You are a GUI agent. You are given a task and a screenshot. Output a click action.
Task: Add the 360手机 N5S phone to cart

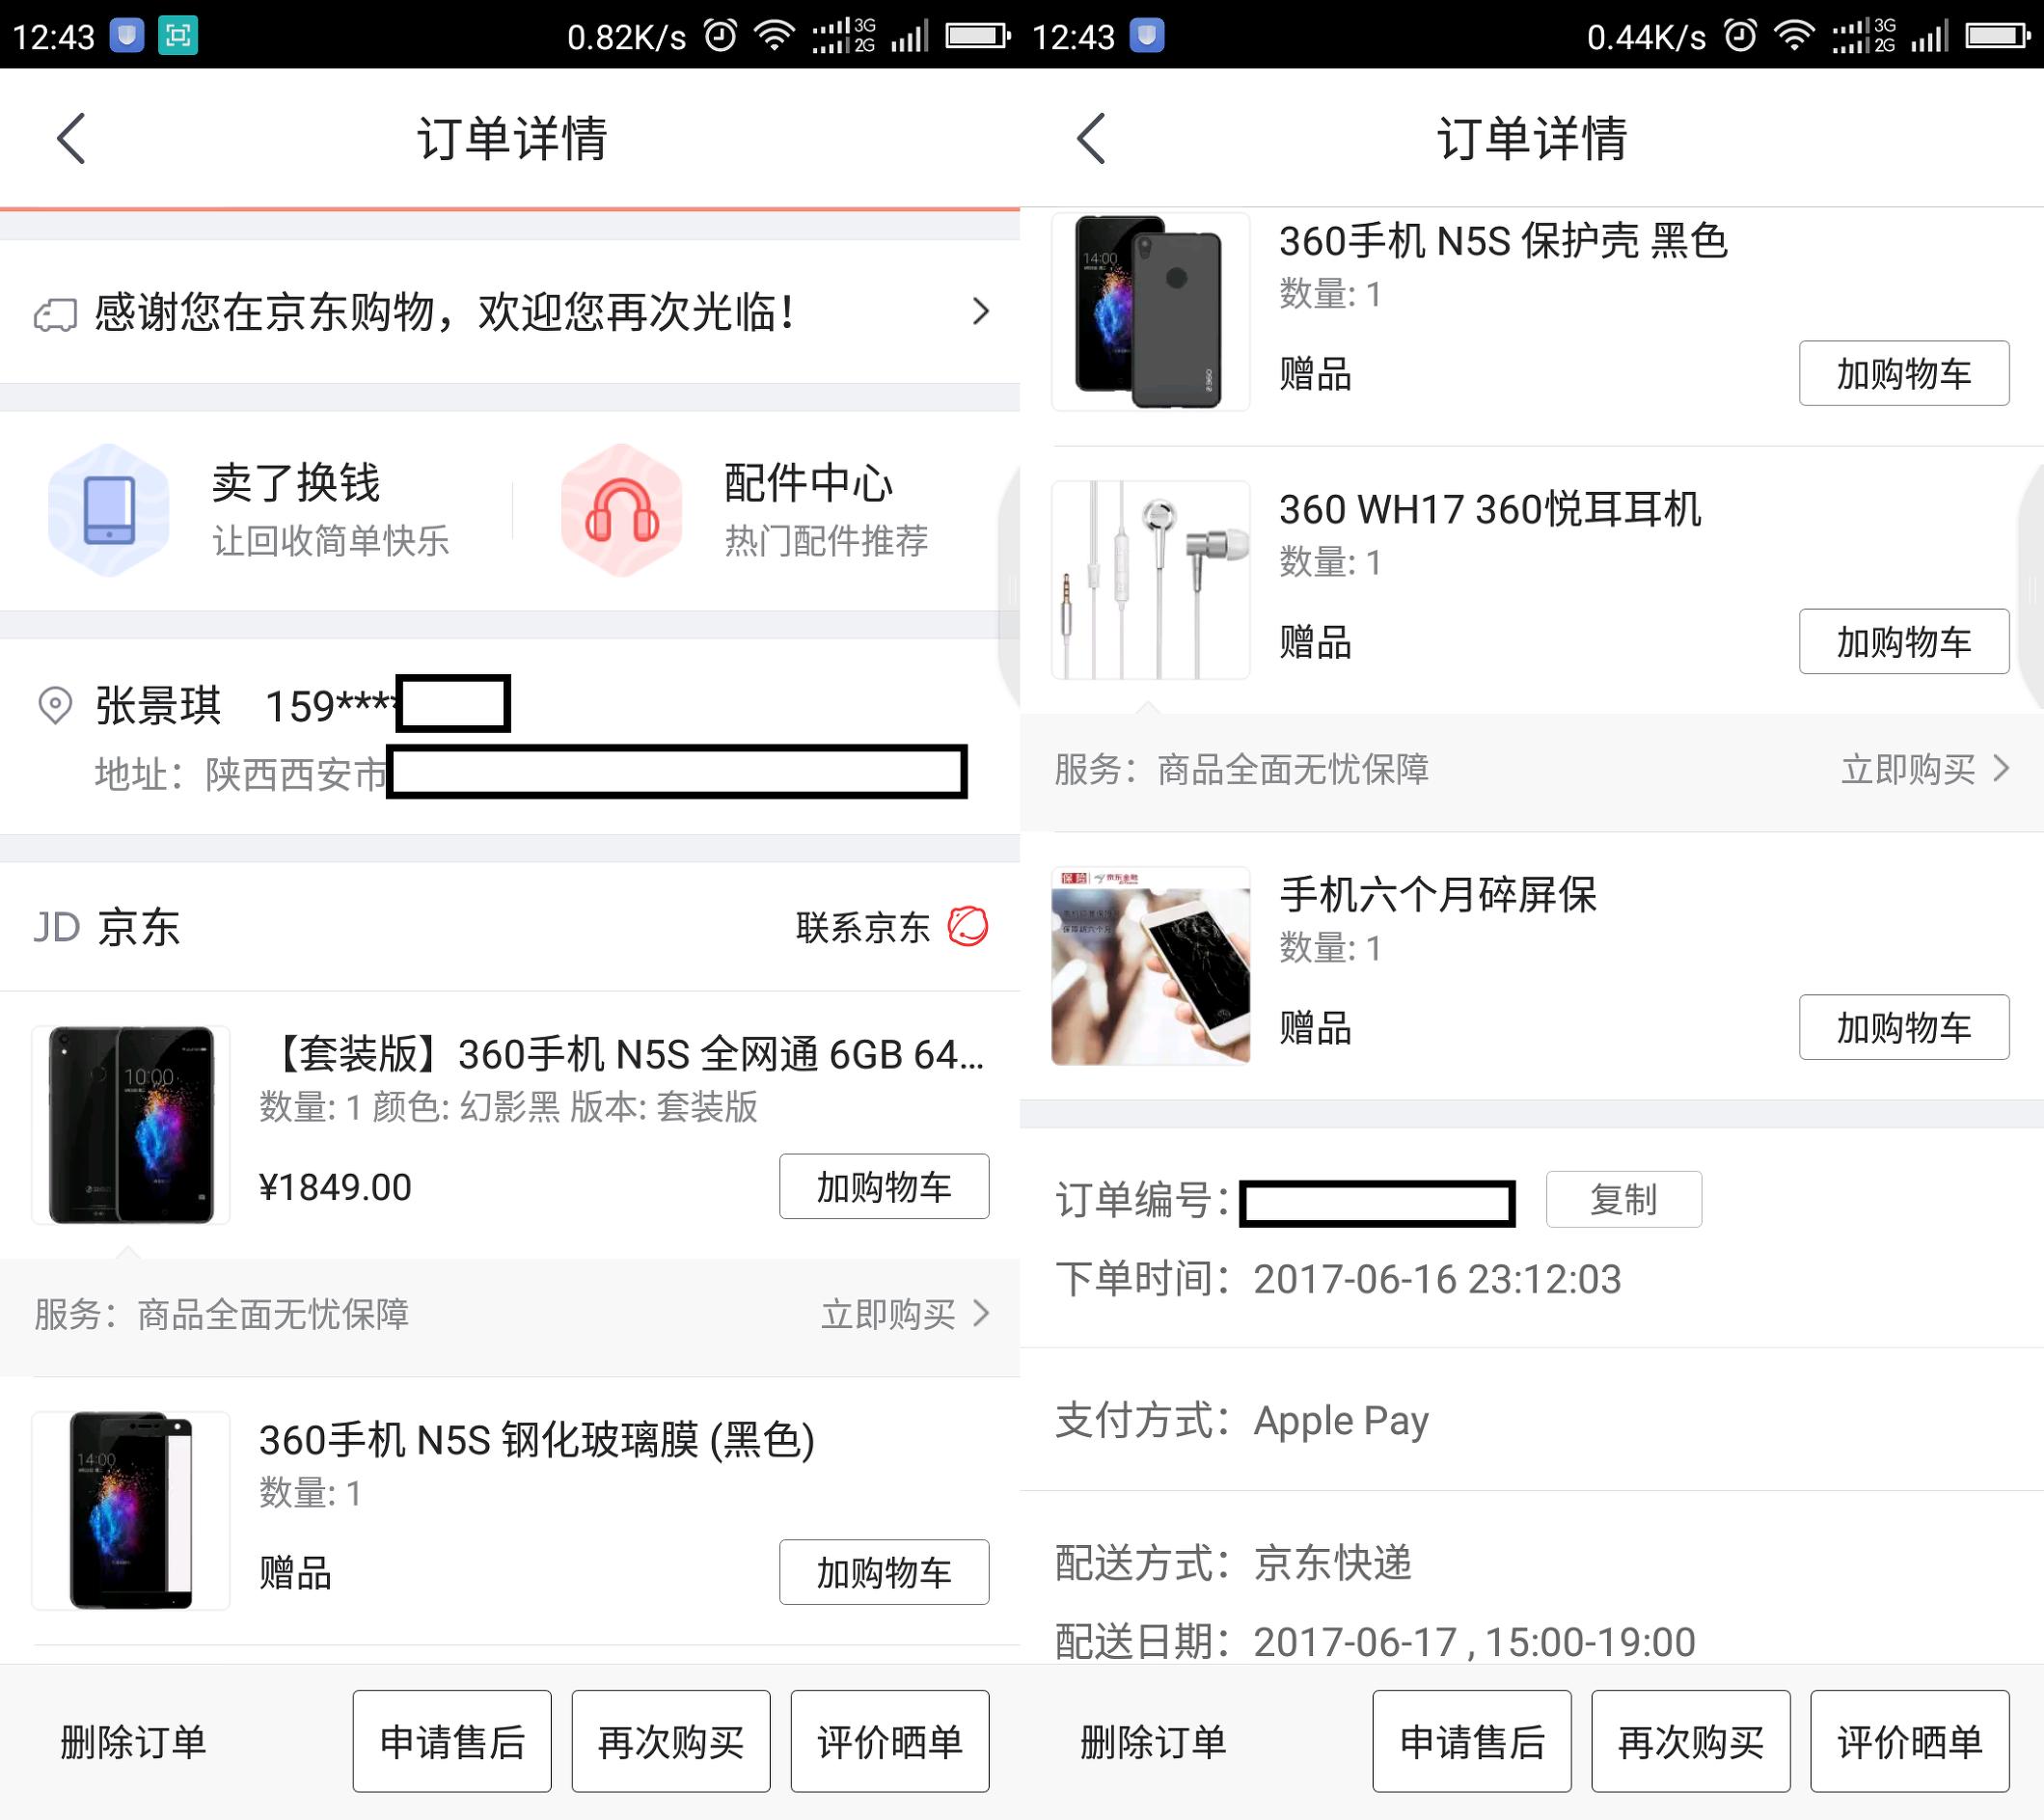click(884, 1187)
